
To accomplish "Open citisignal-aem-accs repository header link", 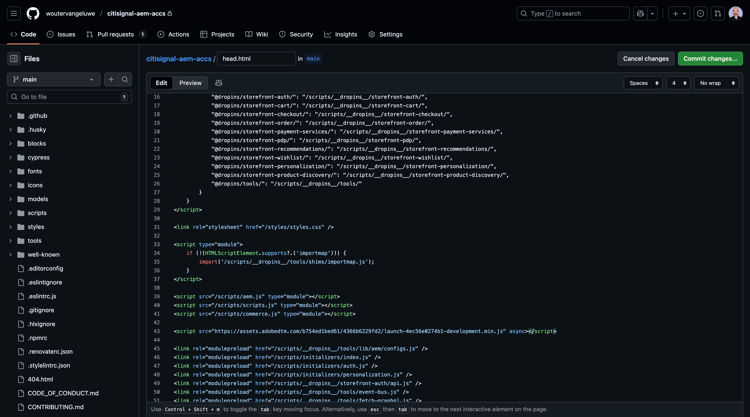I will click(136, 13).
